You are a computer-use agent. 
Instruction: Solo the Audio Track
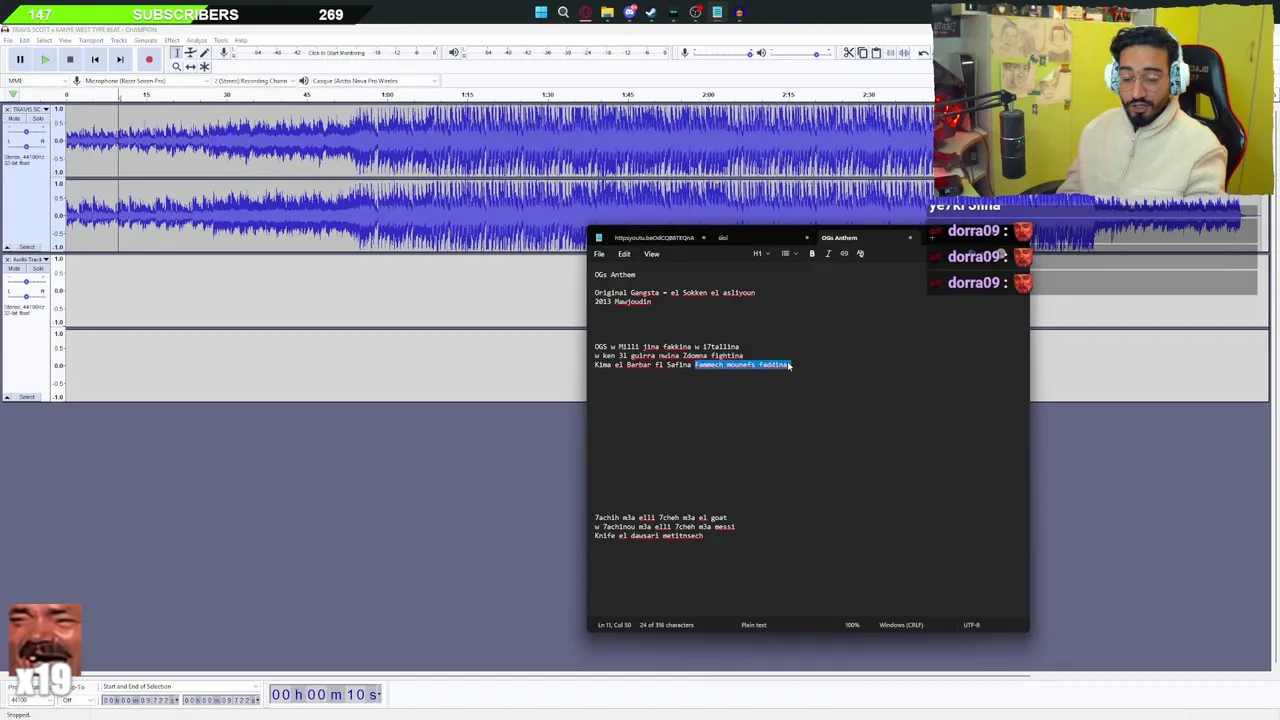pos(37,269)
